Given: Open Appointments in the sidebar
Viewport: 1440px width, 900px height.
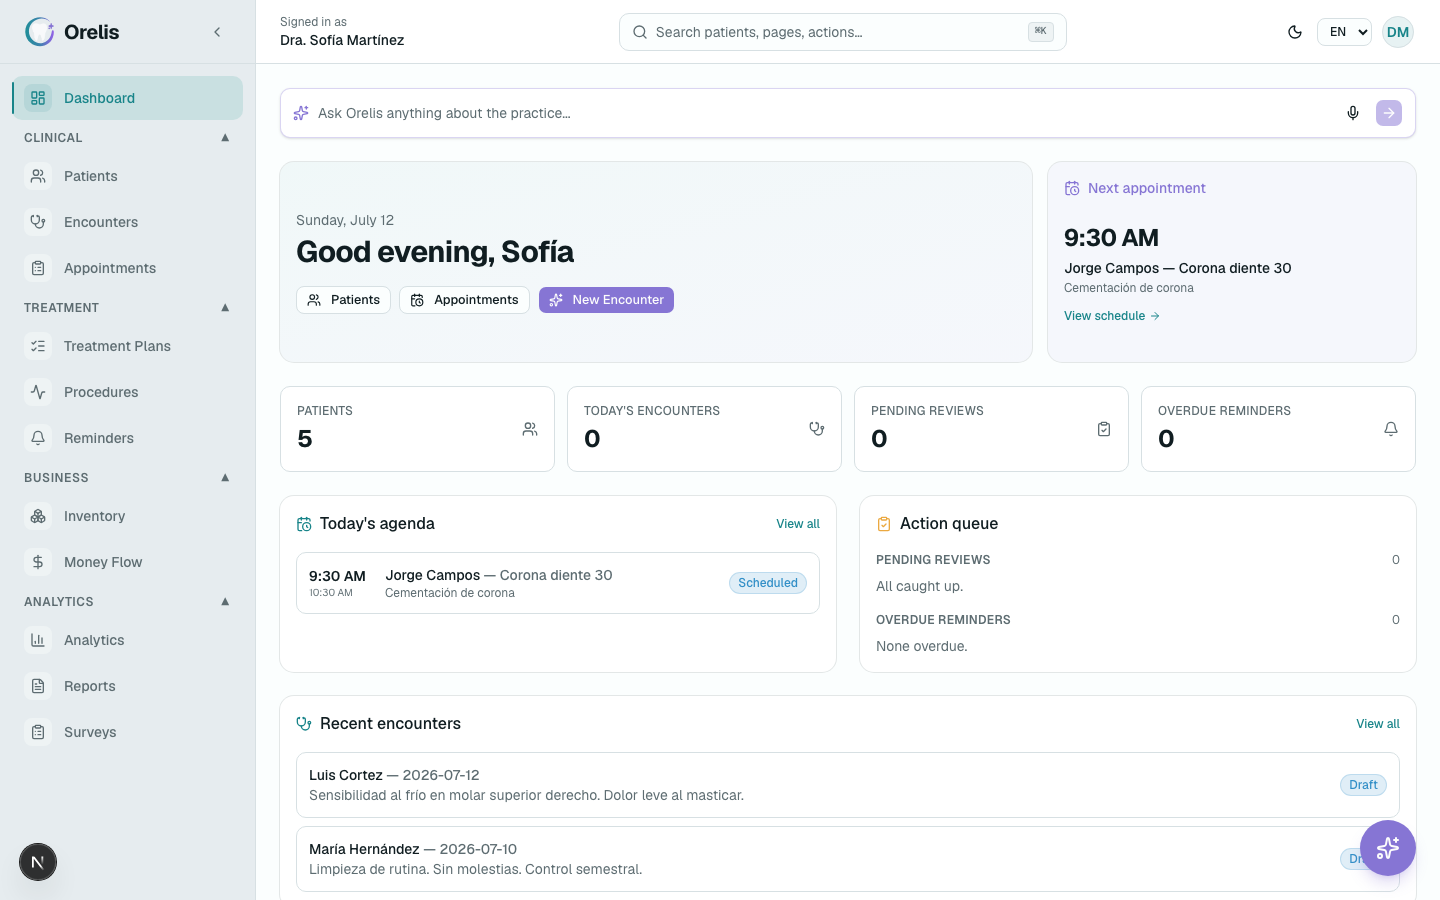Looking at the screenshot, I should (x=128, y=268).
